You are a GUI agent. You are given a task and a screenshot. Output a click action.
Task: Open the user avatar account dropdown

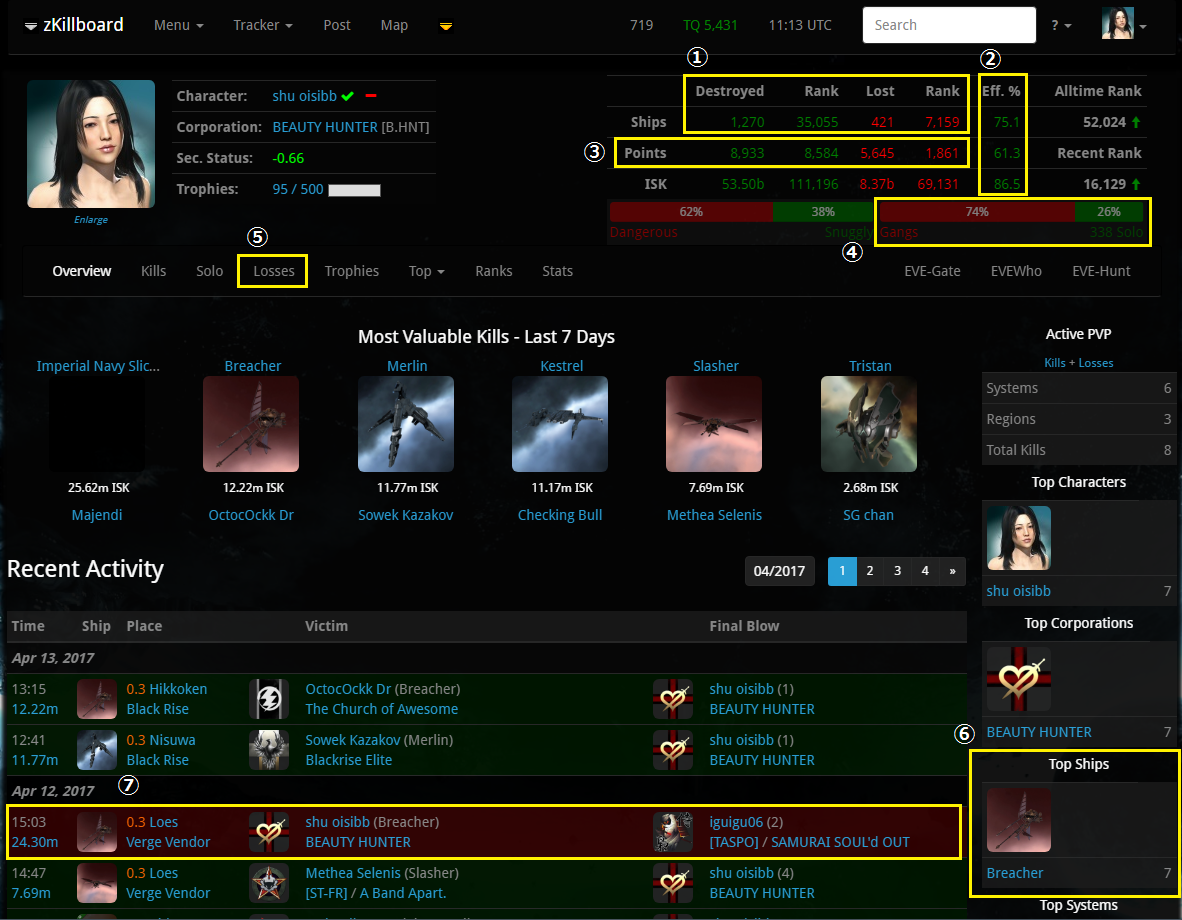(x=1123, y=25)
